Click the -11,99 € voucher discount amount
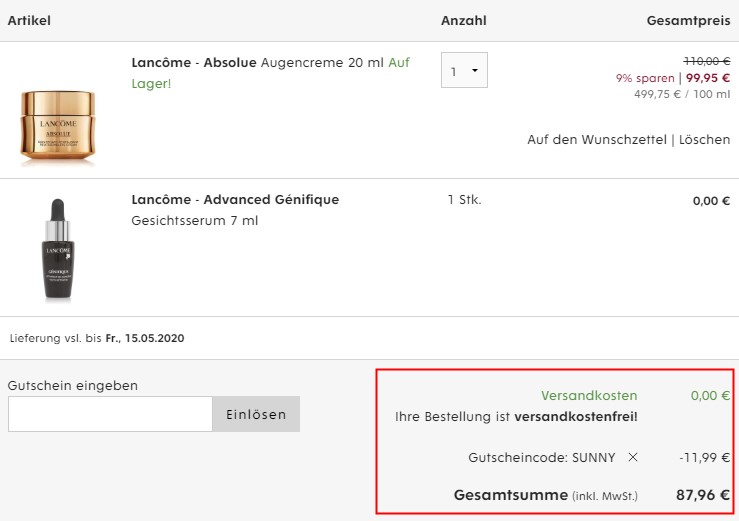This screenshot has width=739, height=521. click(x=705, y=457)
